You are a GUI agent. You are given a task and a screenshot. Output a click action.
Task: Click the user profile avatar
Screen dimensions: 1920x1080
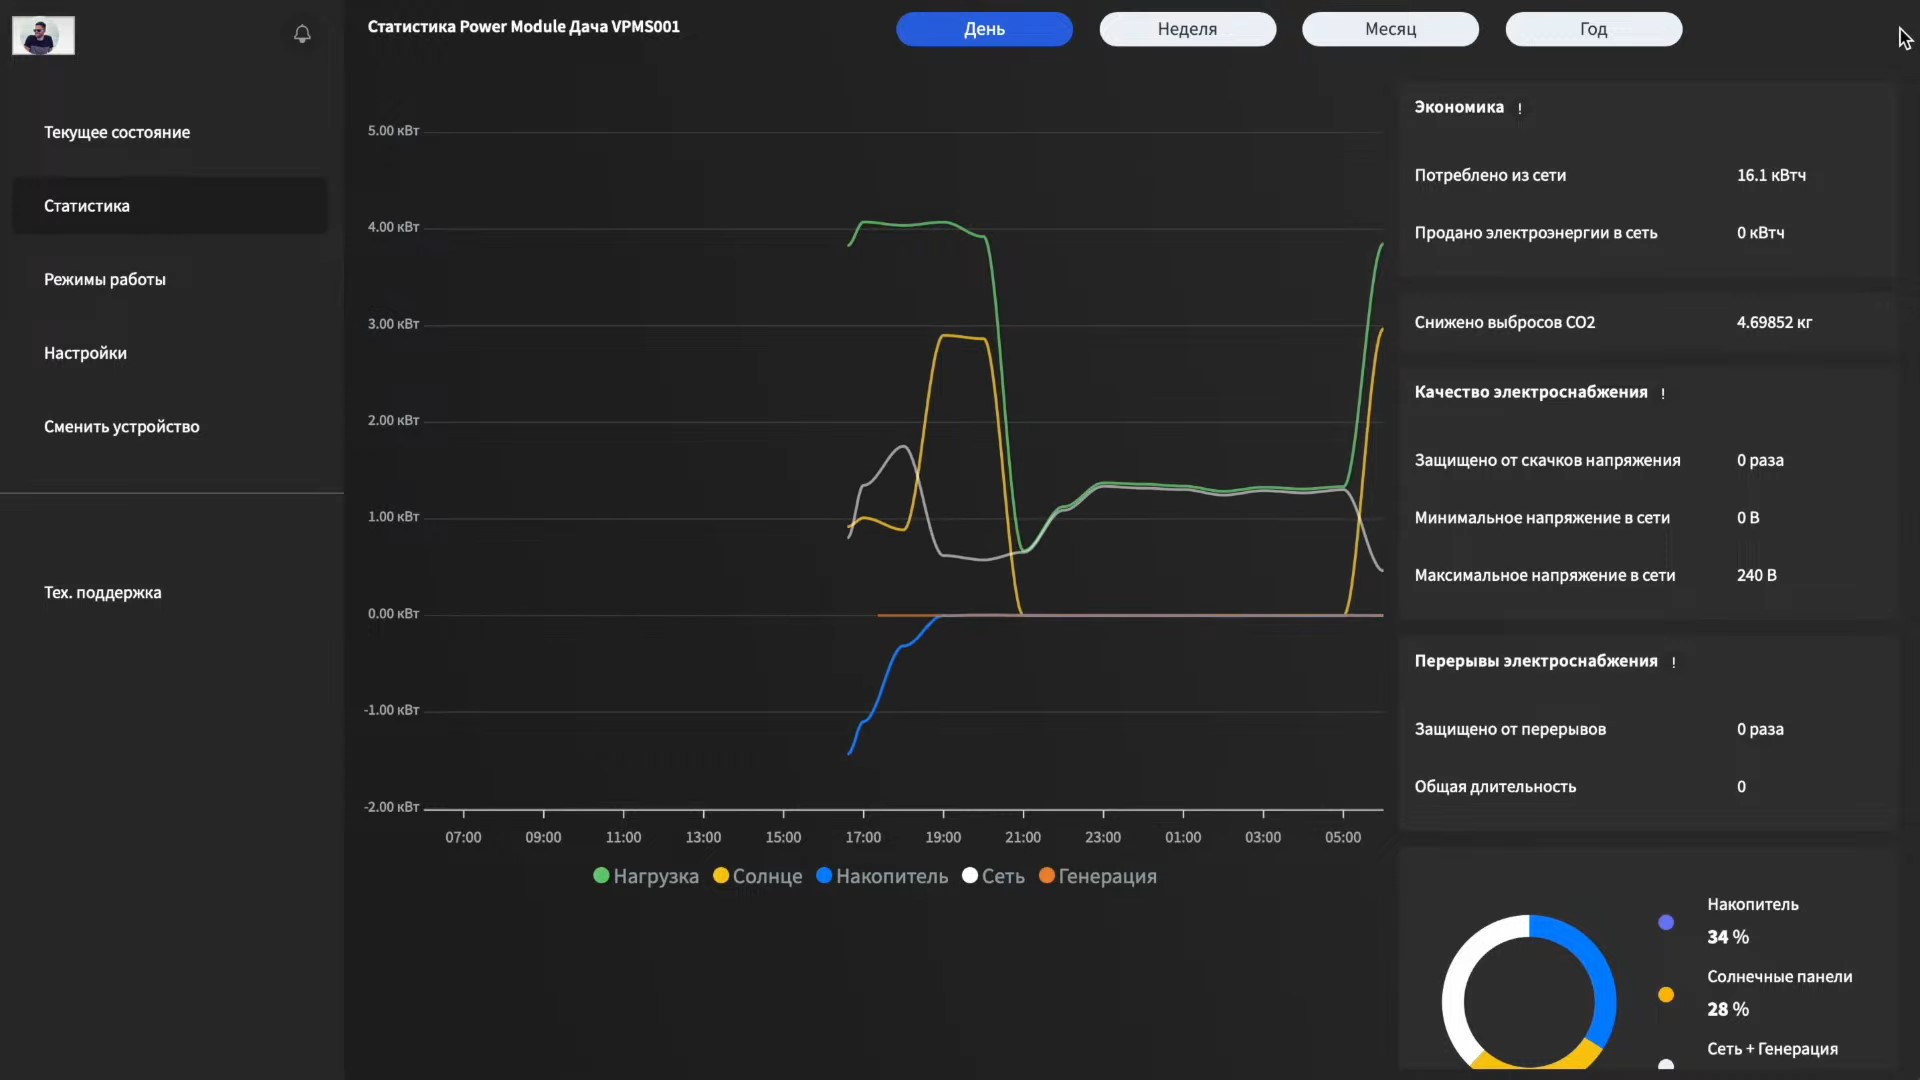pyautogui.click(x=43, y=34)
